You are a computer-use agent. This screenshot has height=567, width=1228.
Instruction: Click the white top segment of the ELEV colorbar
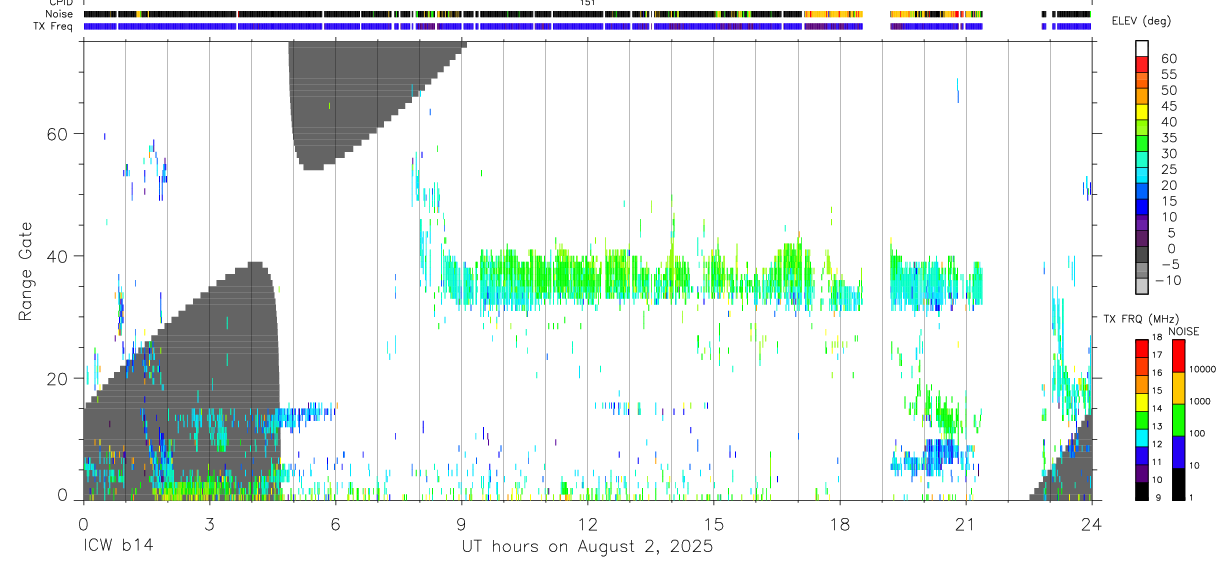pyautogui.click(x=1142, y=49)
